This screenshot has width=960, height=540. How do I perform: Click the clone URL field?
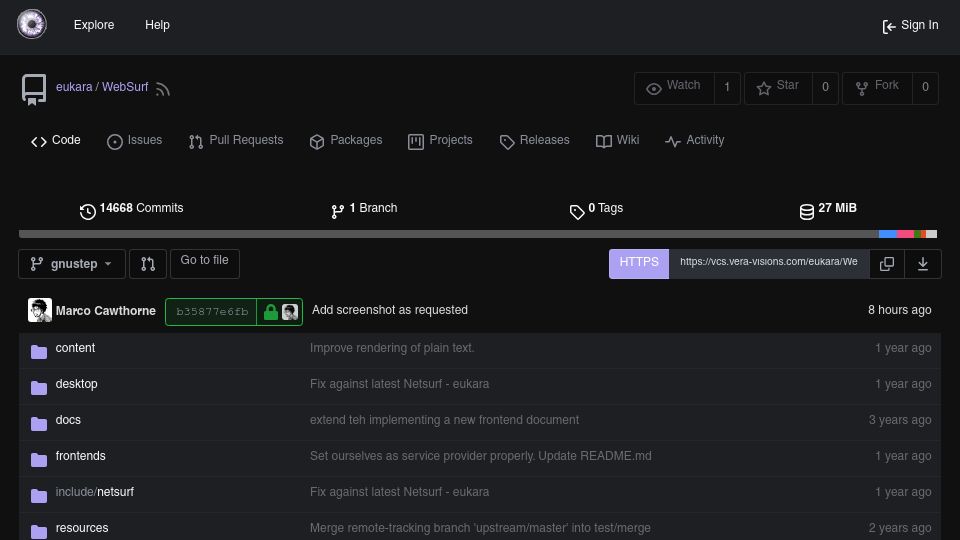769,264
